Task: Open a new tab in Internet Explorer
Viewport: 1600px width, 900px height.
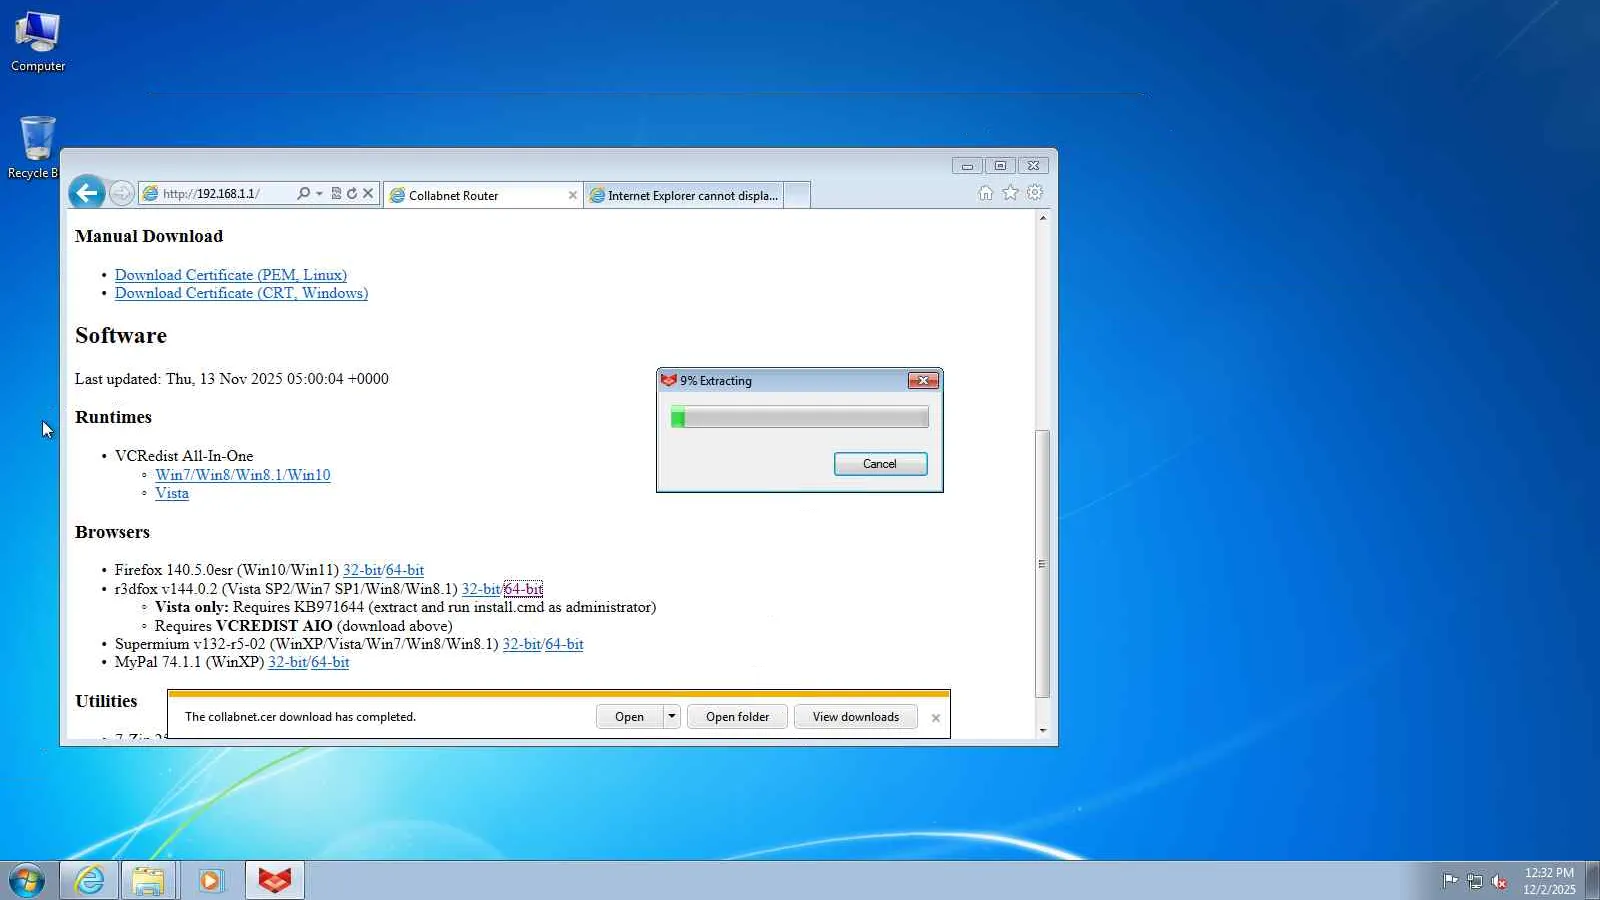Action: point(797,195)
